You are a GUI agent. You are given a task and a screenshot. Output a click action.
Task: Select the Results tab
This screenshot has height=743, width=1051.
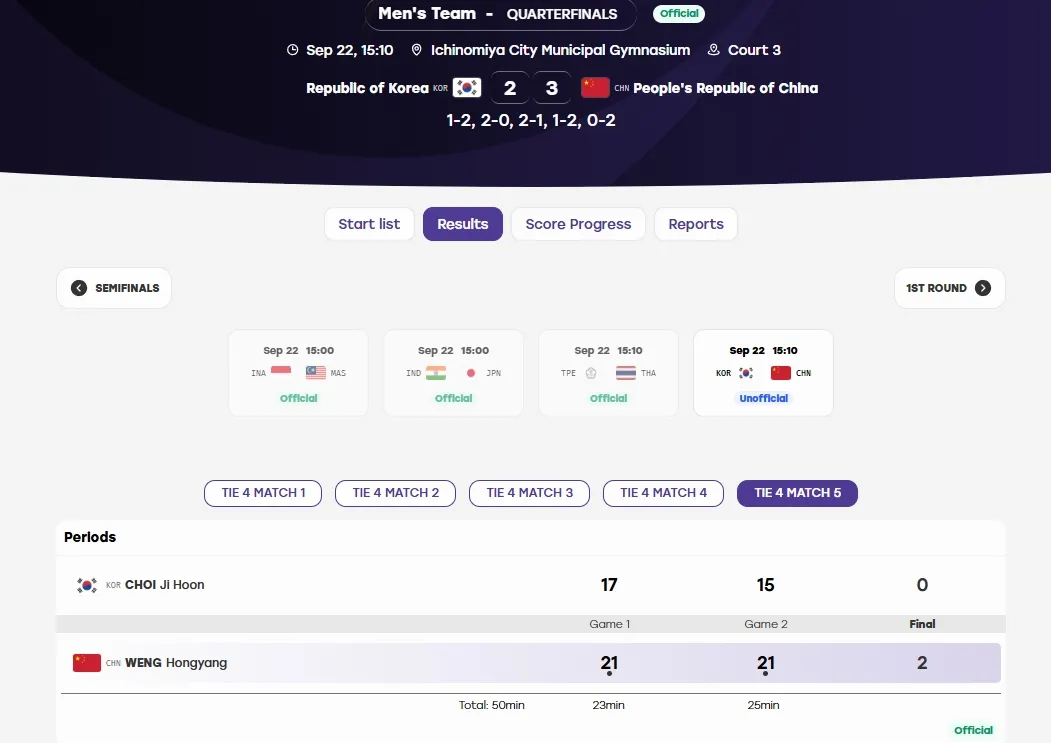tap(462, 224)
